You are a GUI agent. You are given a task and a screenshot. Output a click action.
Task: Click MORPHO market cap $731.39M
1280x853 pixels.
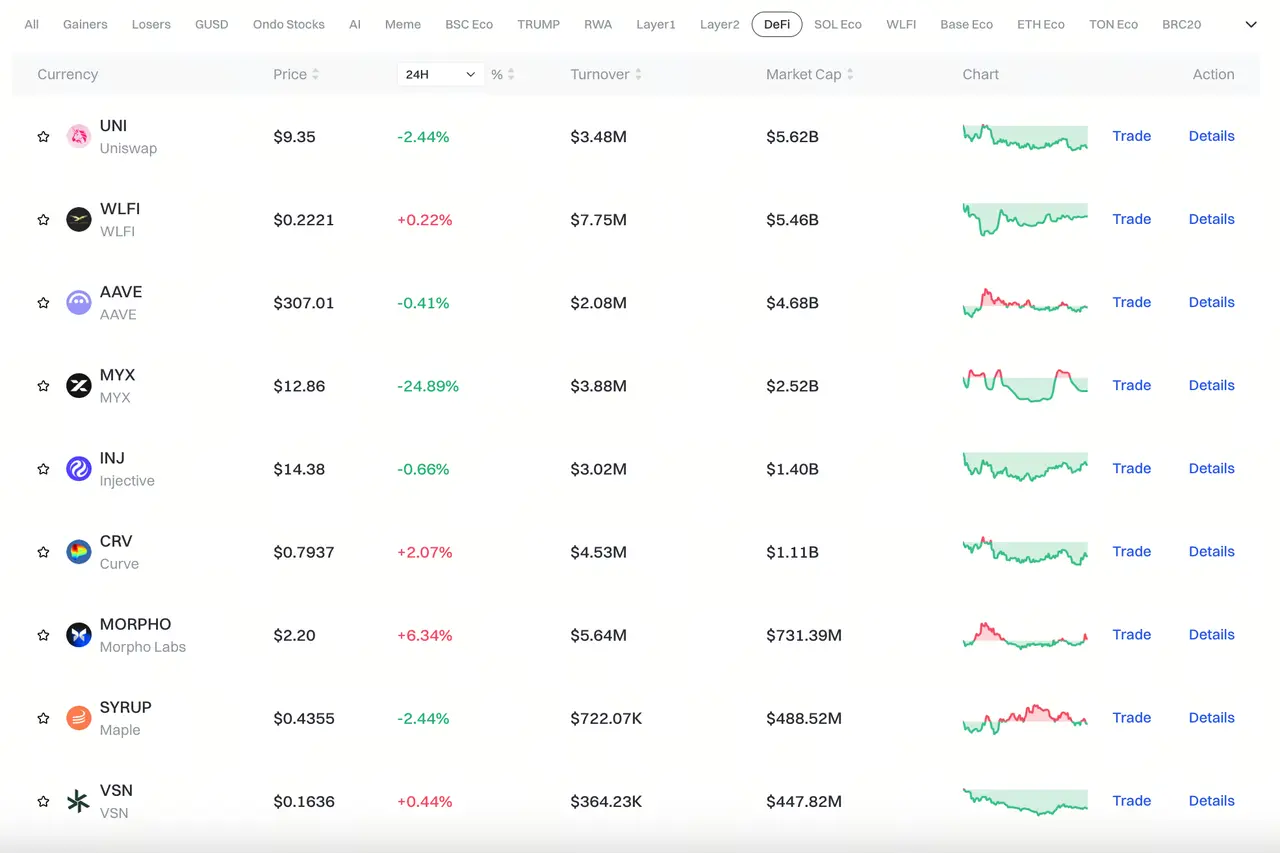tap(804, 634)
